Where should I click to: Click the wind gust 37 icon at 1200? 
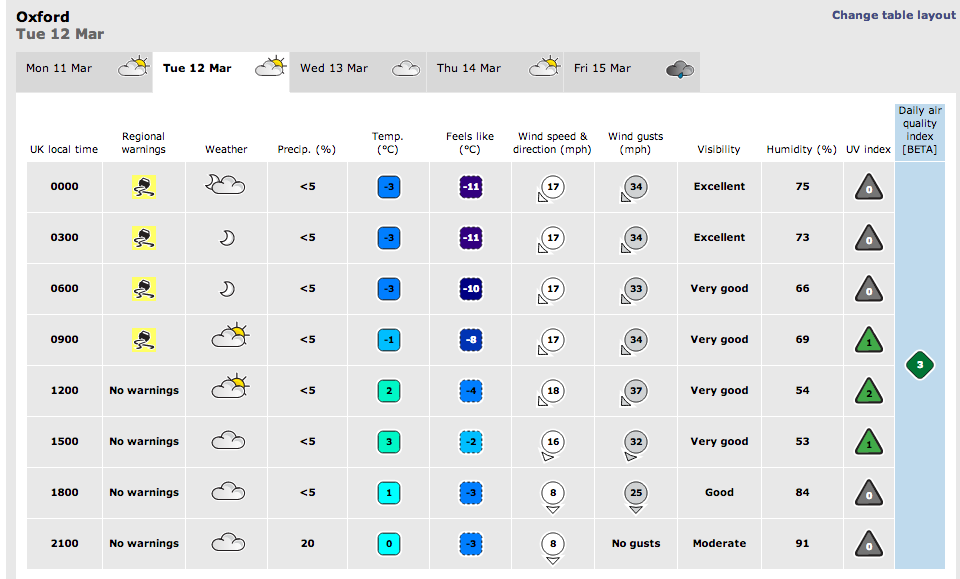(634, 391)
